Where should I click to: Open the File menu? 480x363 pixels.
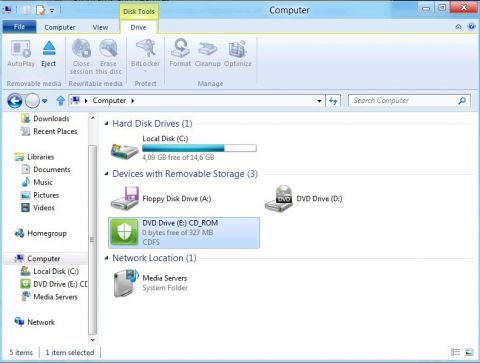tap(19, 27)
